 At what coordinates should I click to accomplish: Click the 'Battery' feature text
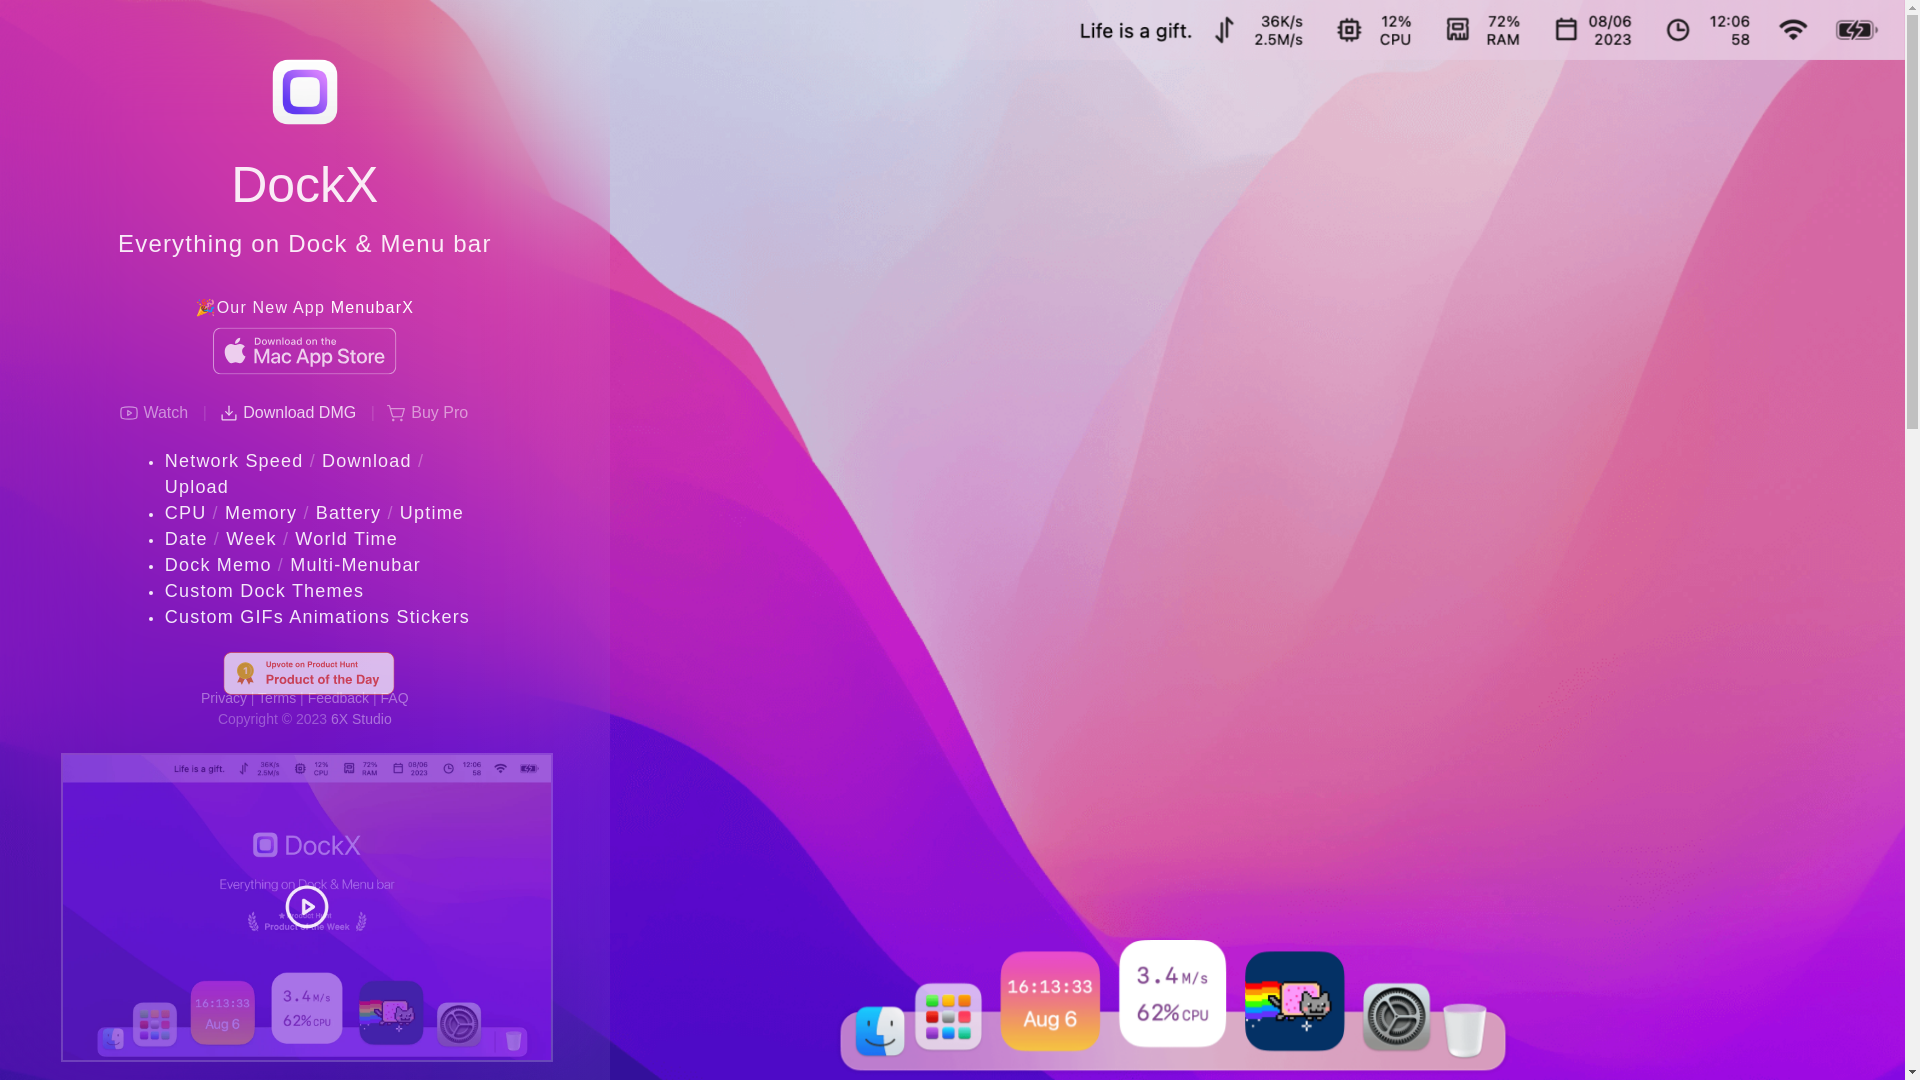(348, 513)
